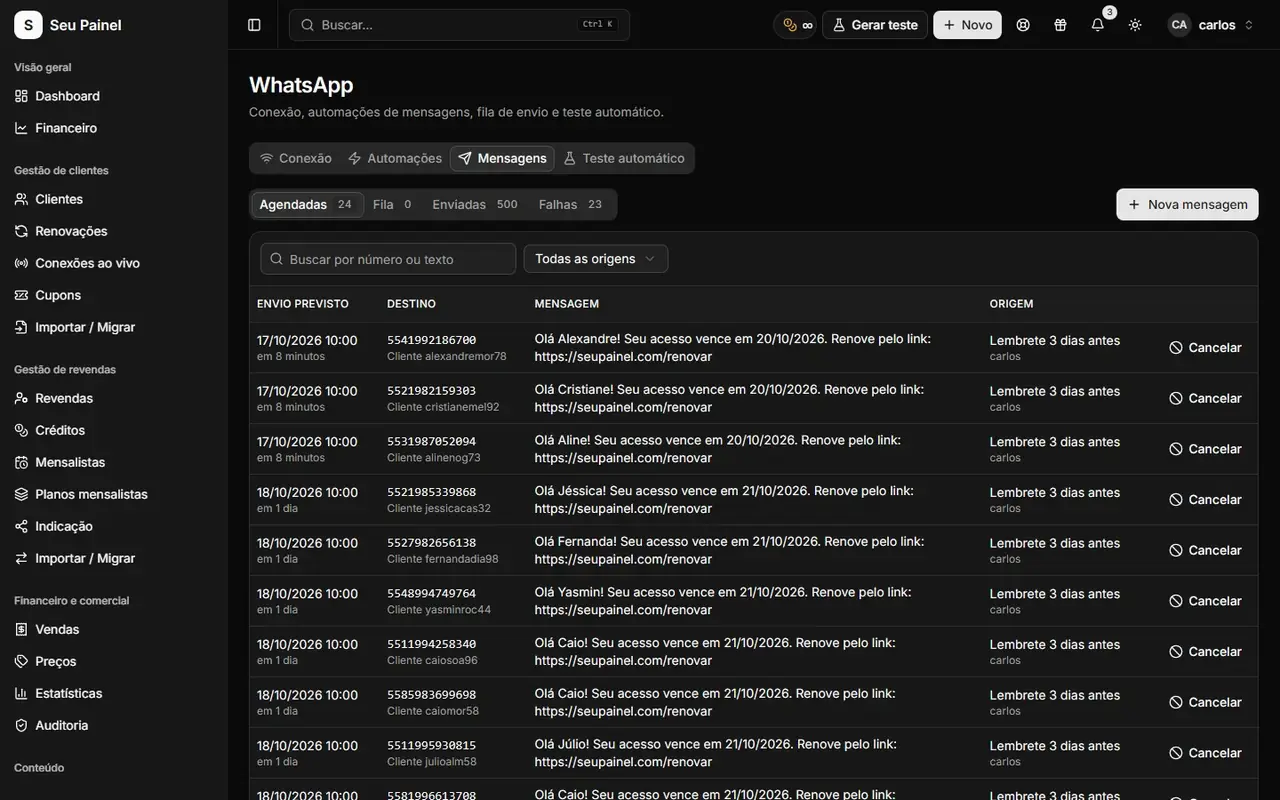1280x800 pixels.
Task: Focus the top Buscar search field
Action: pos(459,25)
